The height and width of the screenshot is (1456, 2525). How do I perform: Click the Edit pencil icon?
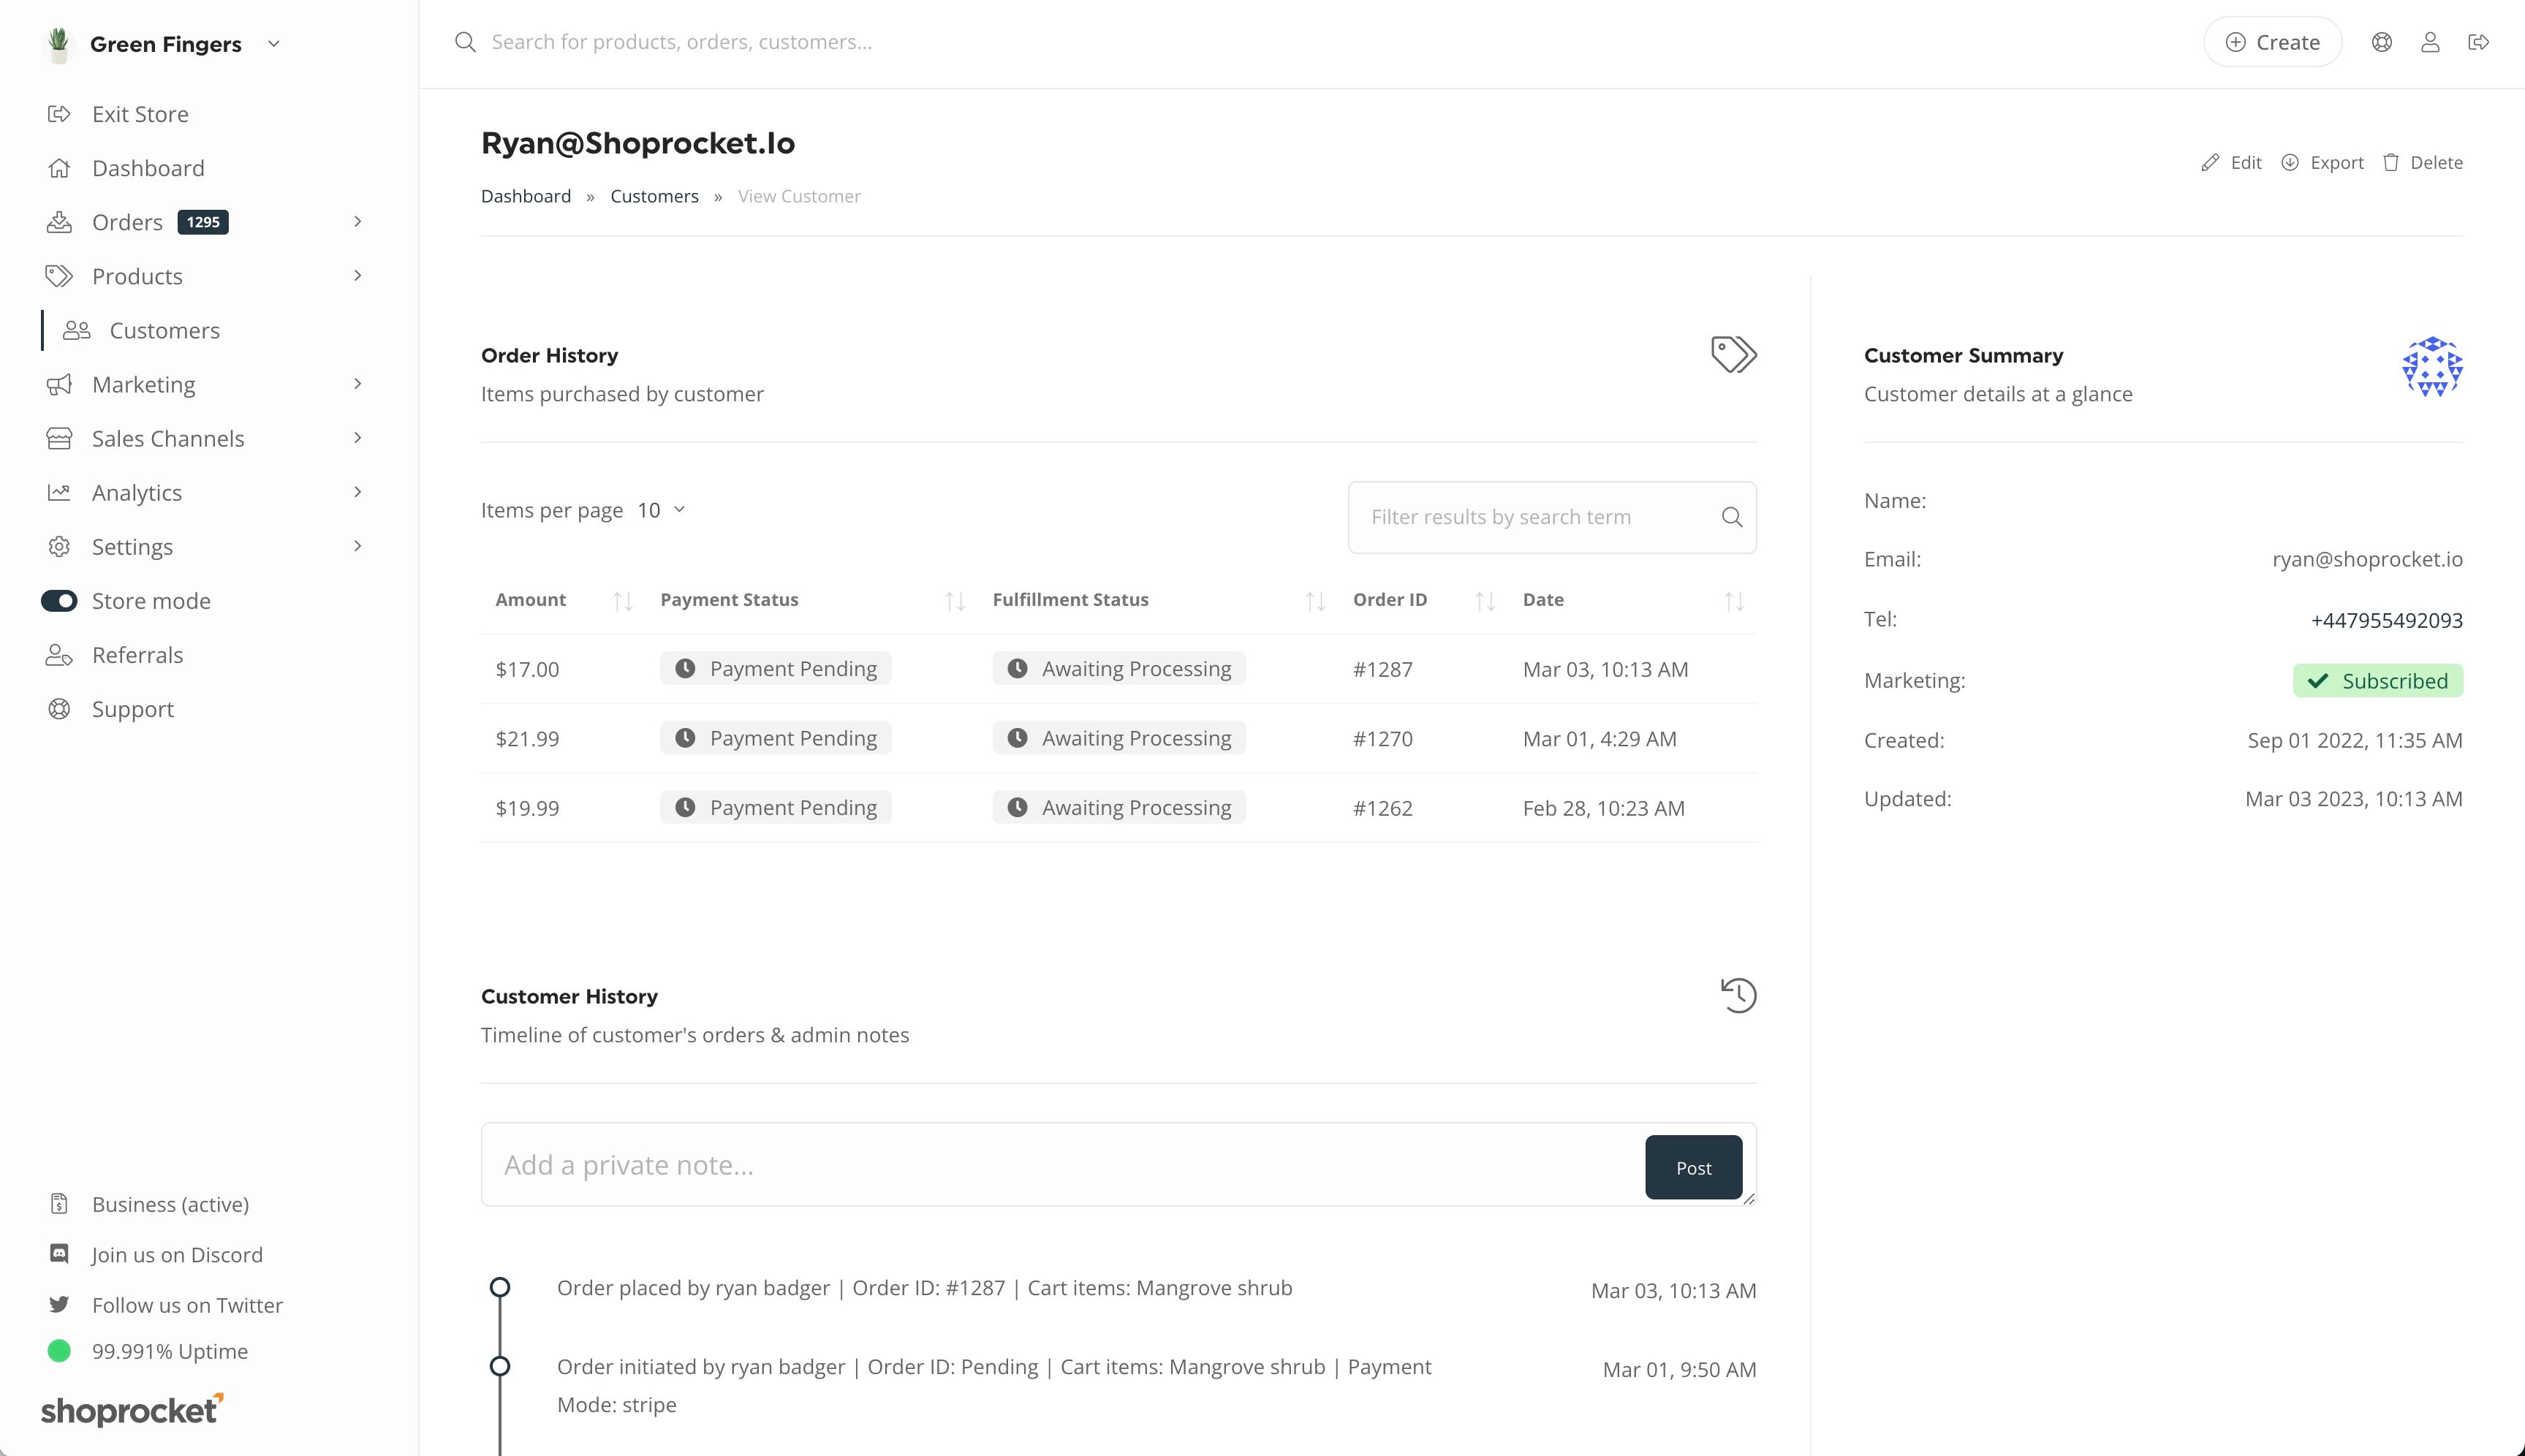coord(2210,162)
